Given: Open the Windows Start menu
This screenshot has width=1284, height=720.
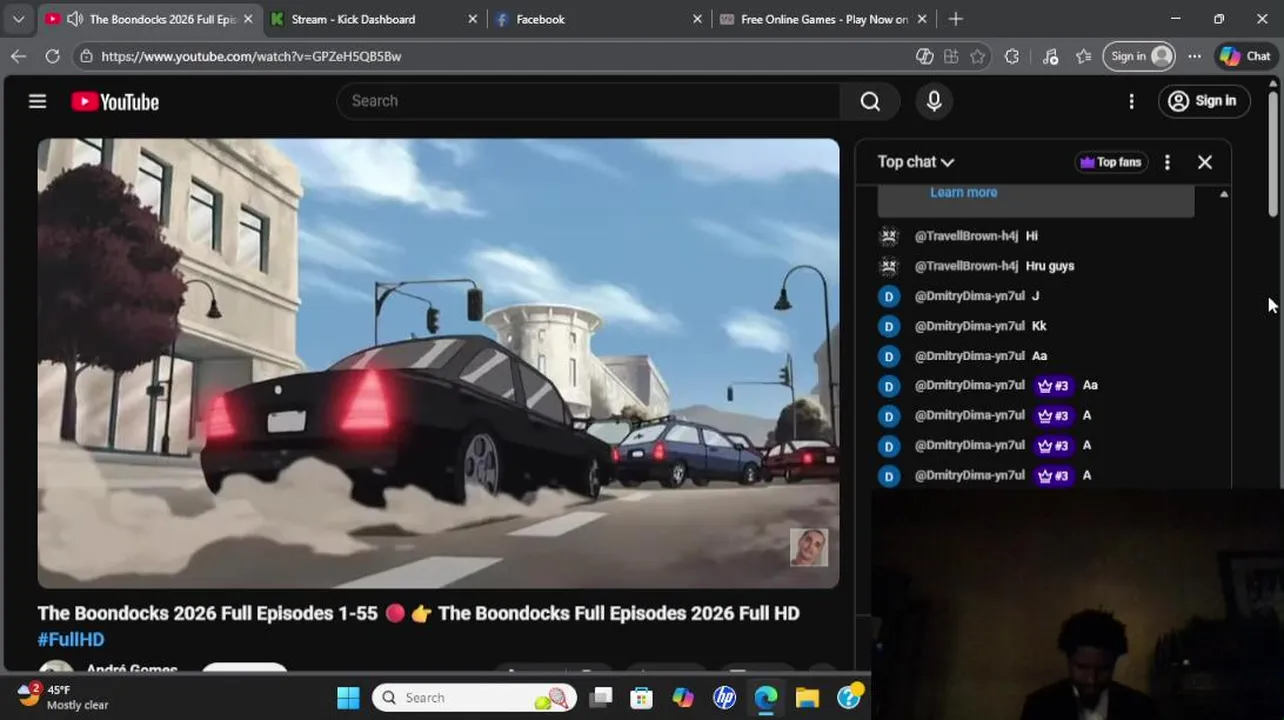Looking at the screenshot, I should coord(348,698).
